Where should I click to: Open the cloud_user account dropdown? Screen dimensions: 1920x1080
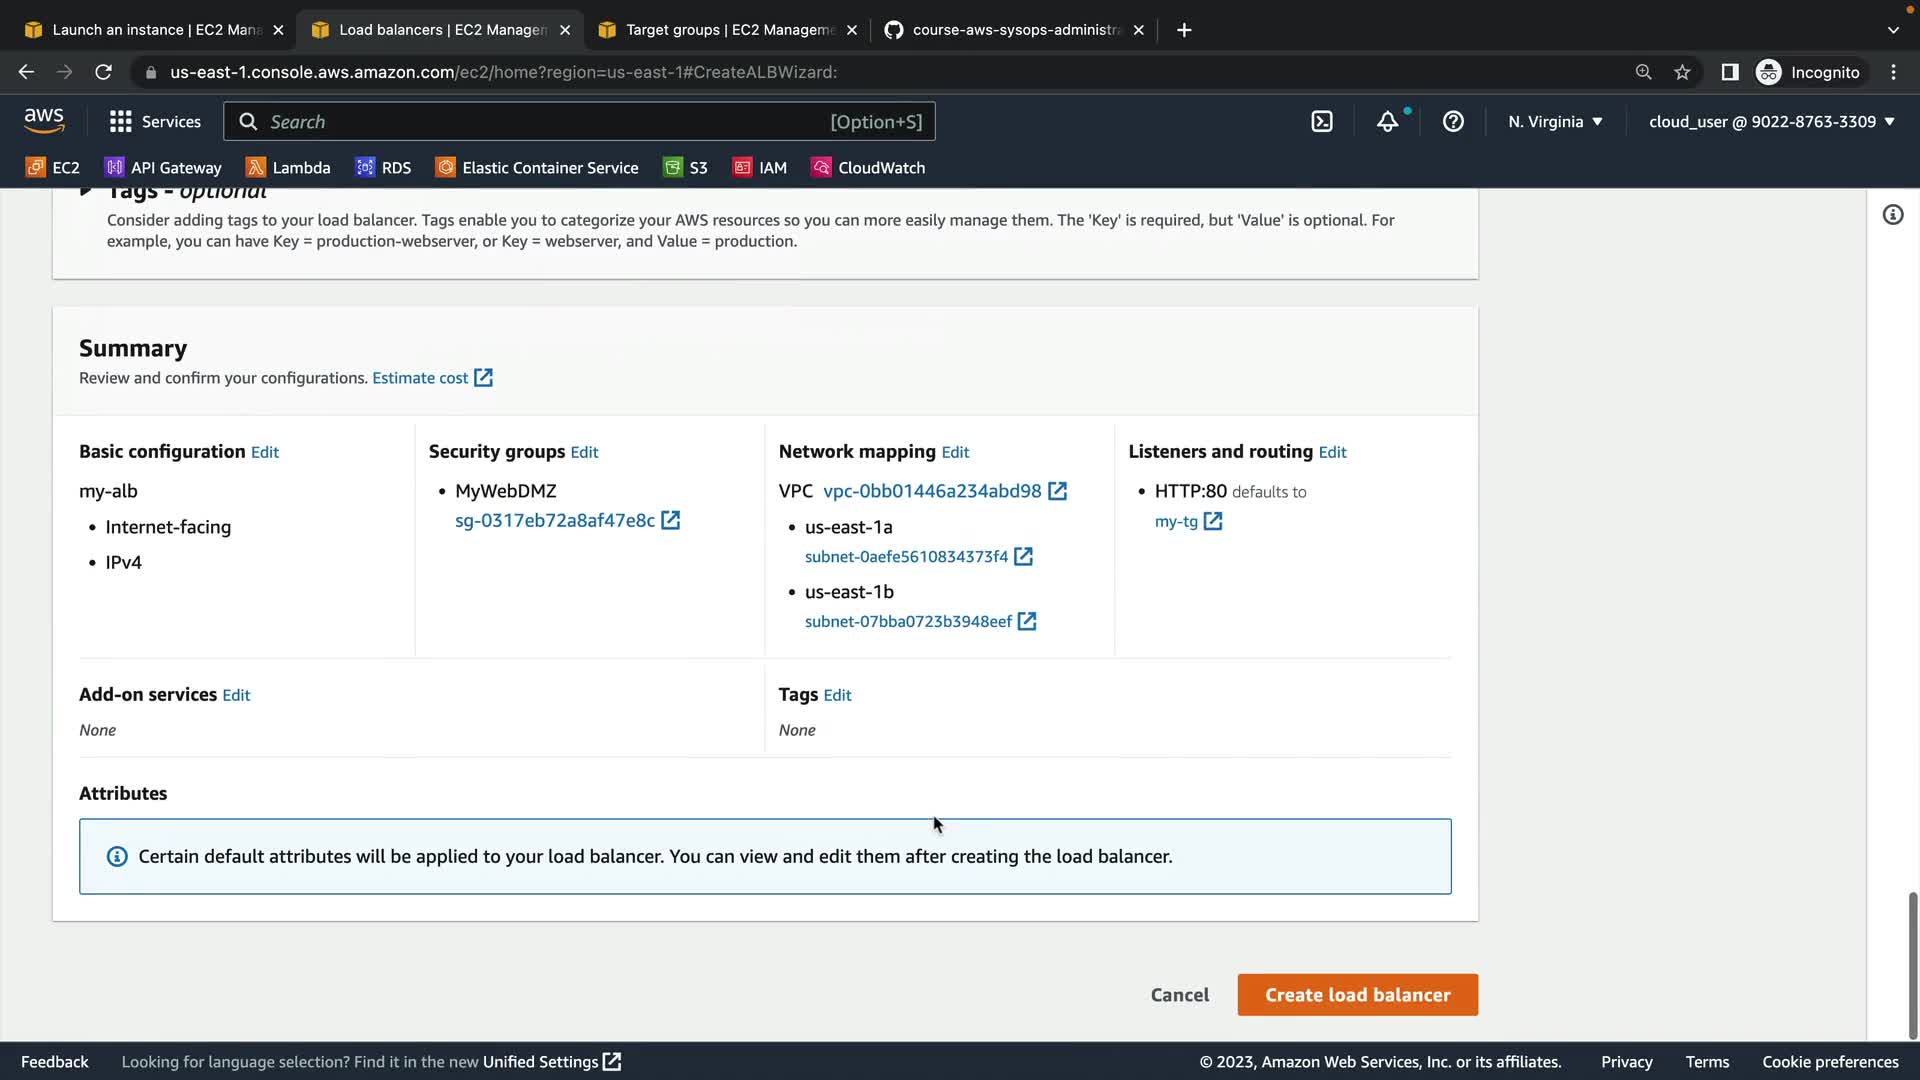[x=1771, y=122]
